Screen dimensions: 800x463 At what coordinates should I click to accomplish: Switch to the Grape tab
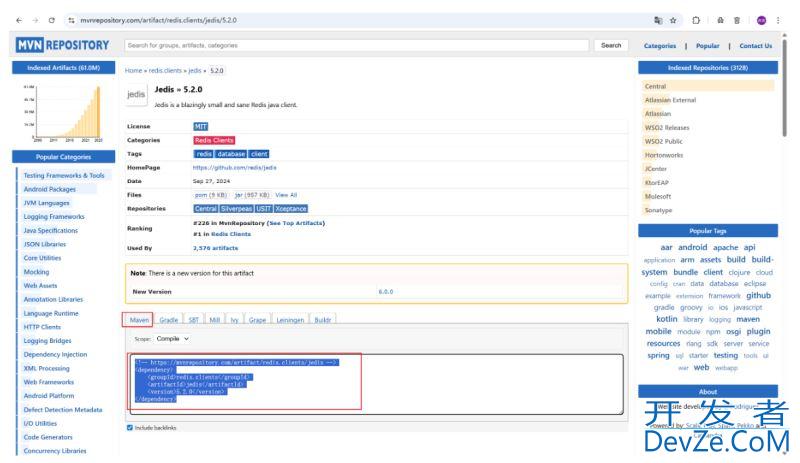click(x=257, y=320)
